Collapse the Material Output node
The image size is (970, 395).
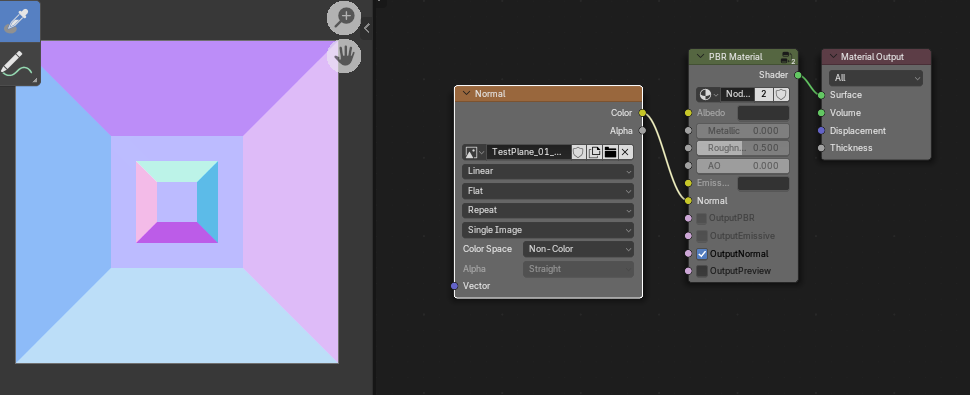click(x=833, y=57)
